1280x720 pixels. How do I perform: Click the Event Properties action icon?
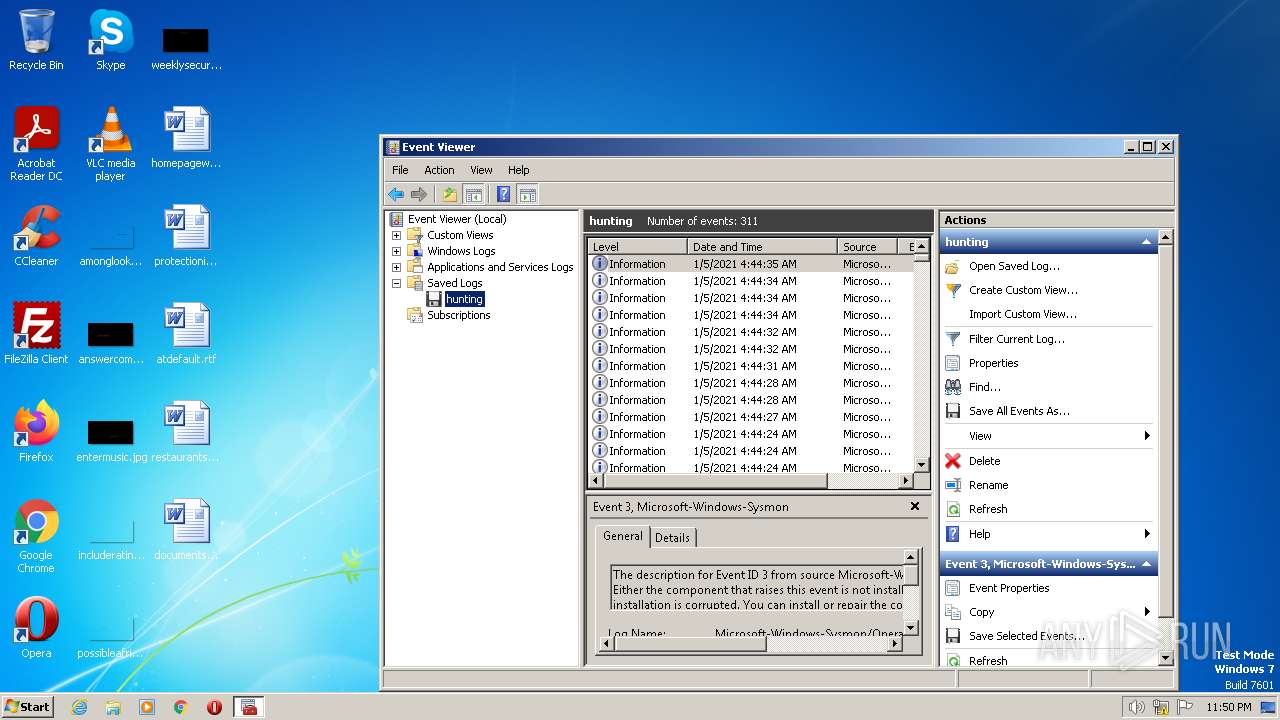[x=953, y=588]
